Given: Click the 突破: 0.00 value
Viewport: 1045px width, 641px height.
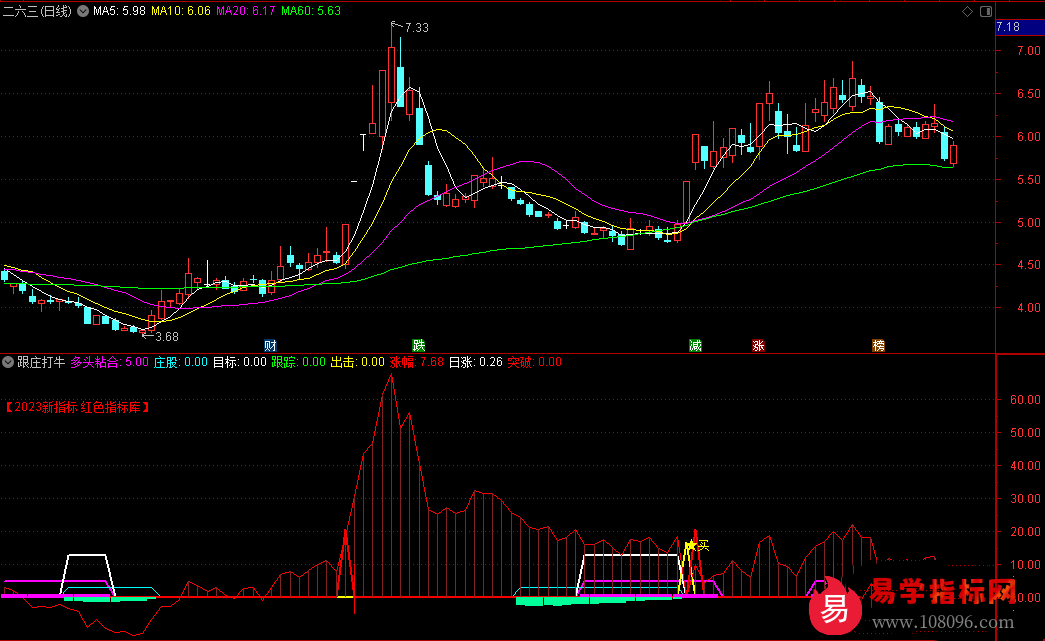Looking at the screenshot, I should [534, 362].
